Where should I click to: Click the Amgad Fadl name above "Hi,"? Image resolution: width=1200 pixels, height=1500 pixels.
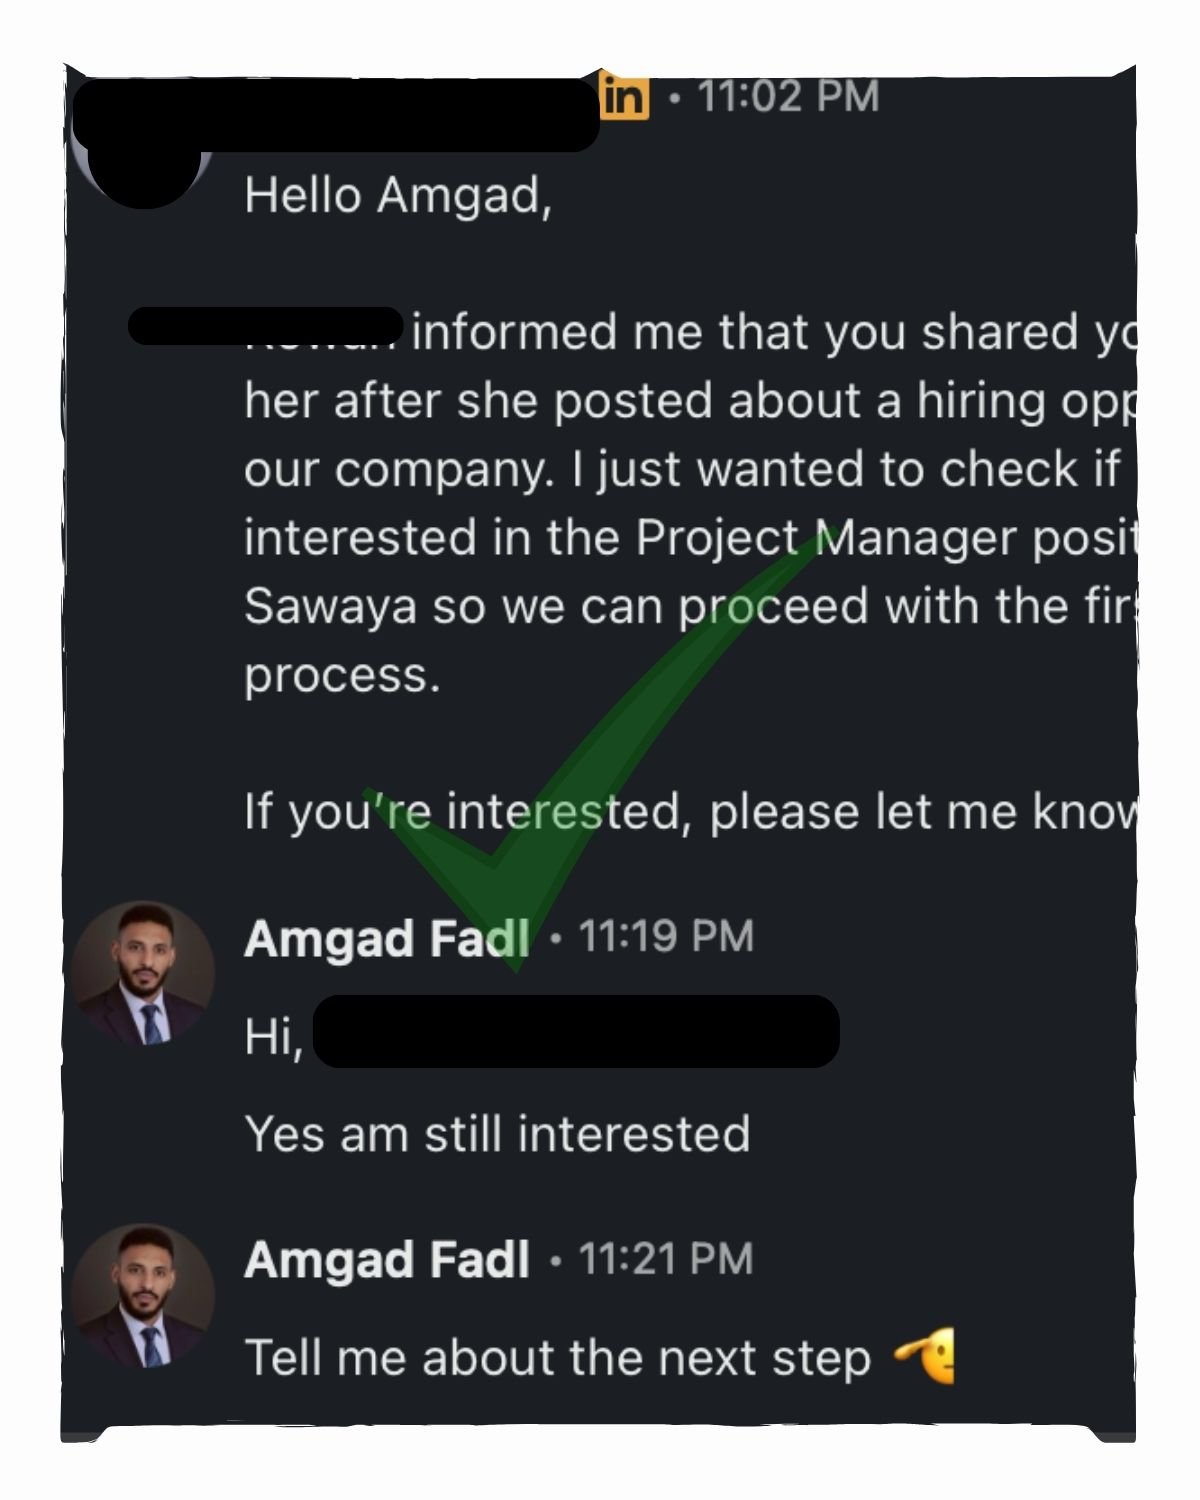pos(386,939)
